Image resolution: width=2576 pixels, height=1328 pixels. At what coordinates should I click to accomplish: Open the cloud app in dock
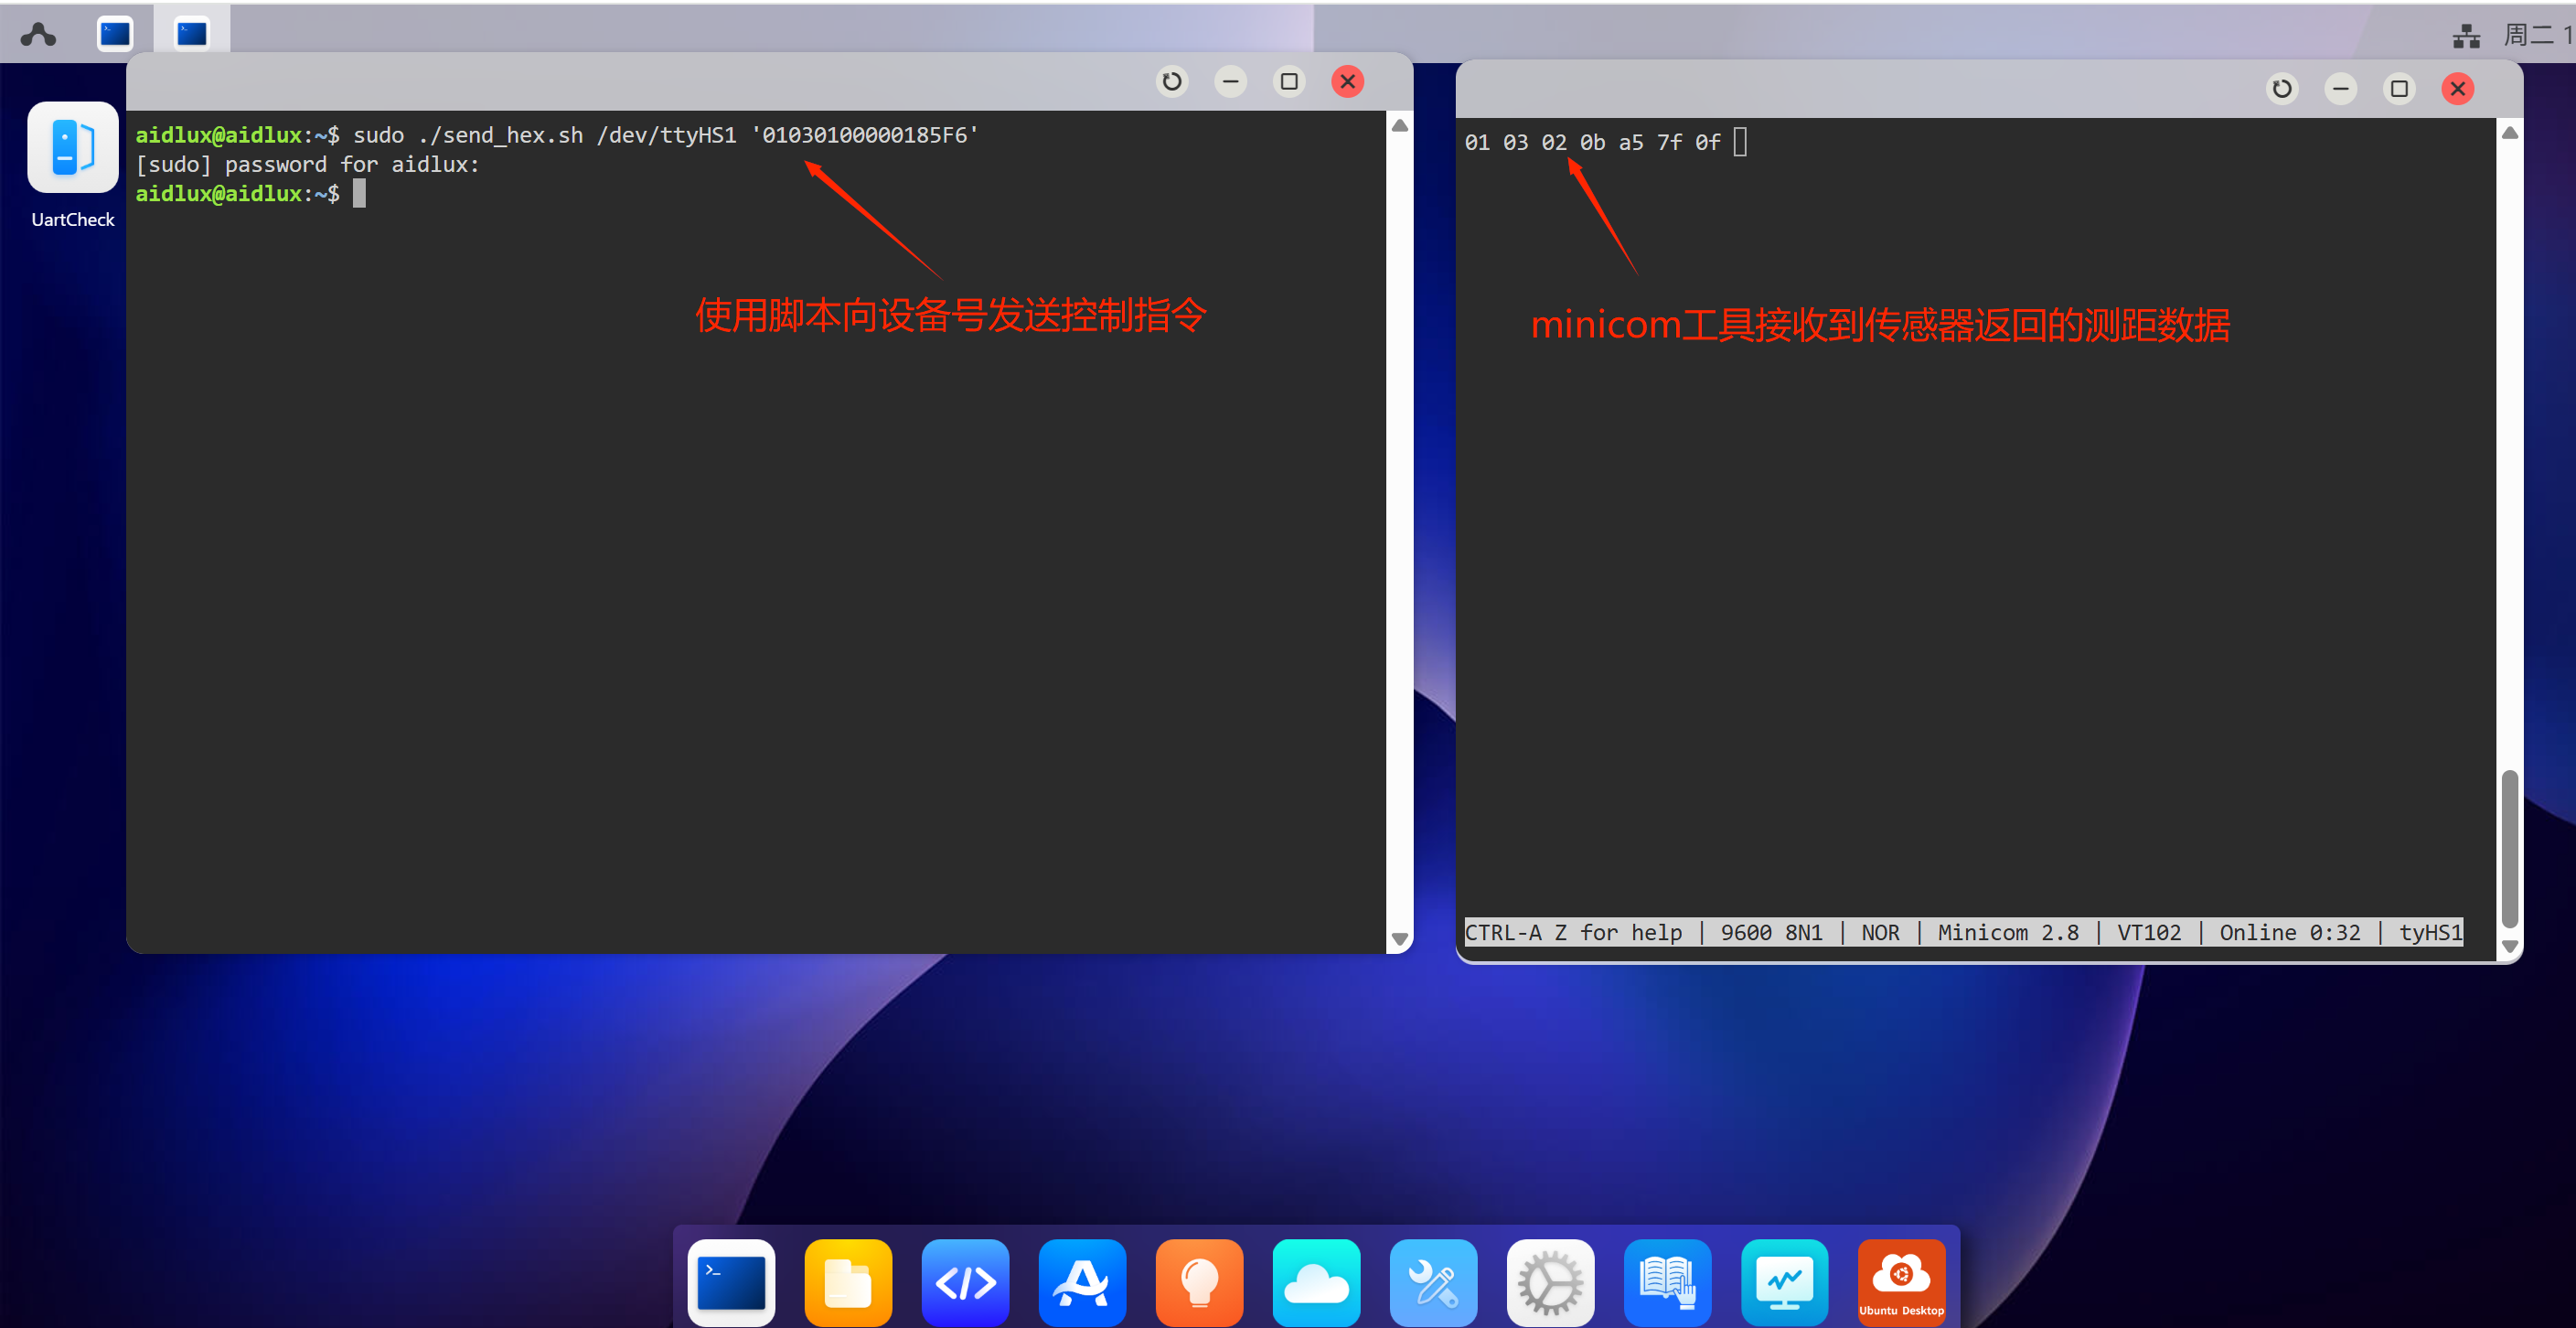pyautogui.click(x=1316, y=1282)
